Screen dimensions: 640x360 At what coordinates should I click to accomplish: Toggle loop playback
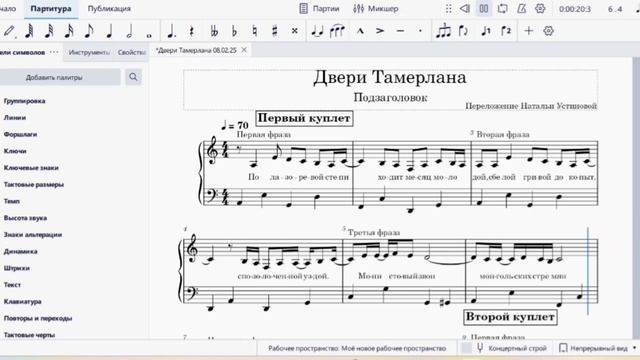point(503,9)
